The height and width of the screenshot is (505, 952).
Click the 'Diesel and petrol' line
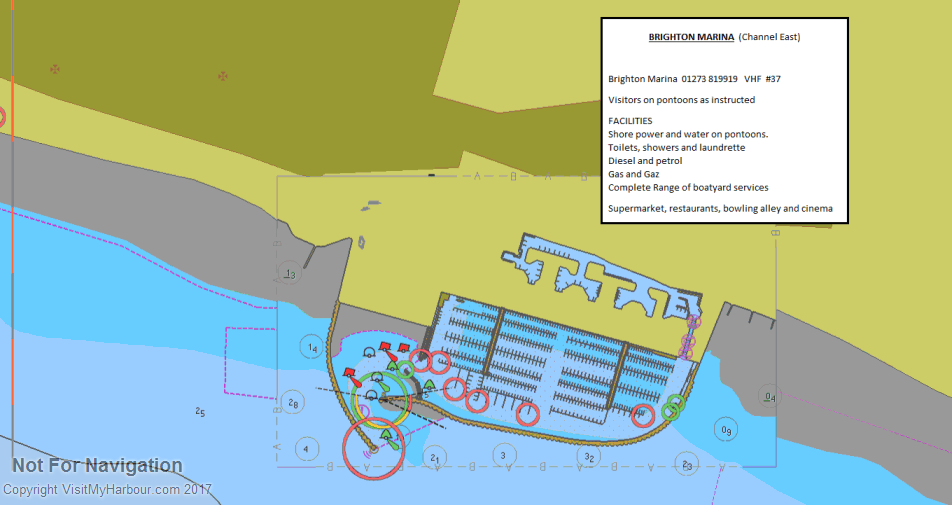(x=645, y=161)
